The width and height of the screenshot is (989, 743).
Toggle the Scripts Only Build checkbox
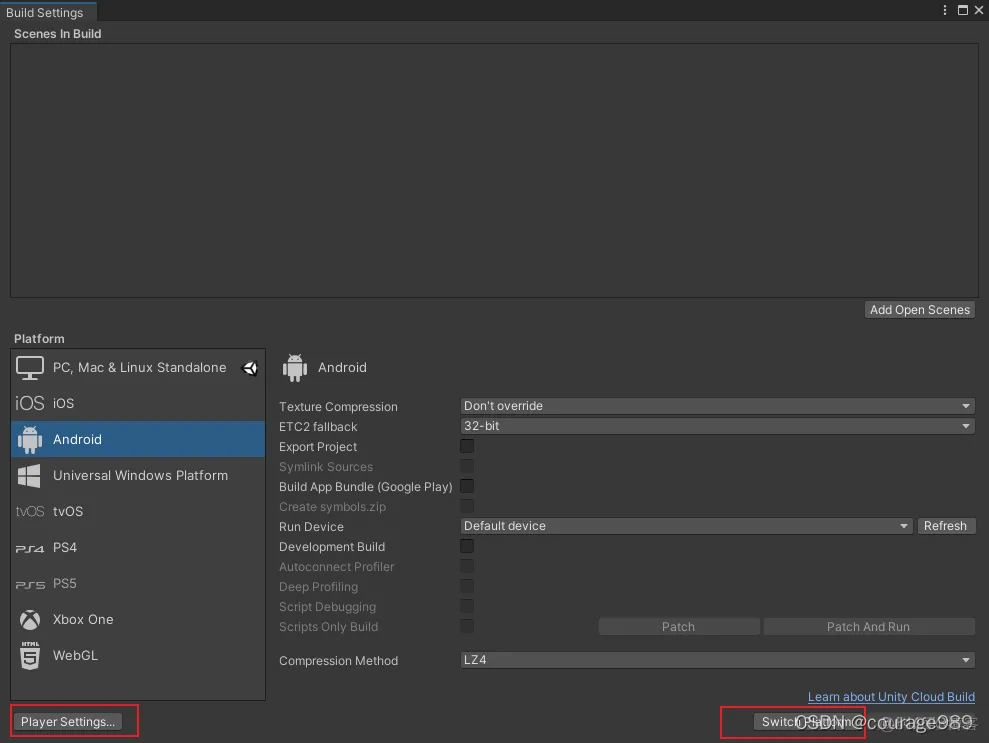click(467, 626)
